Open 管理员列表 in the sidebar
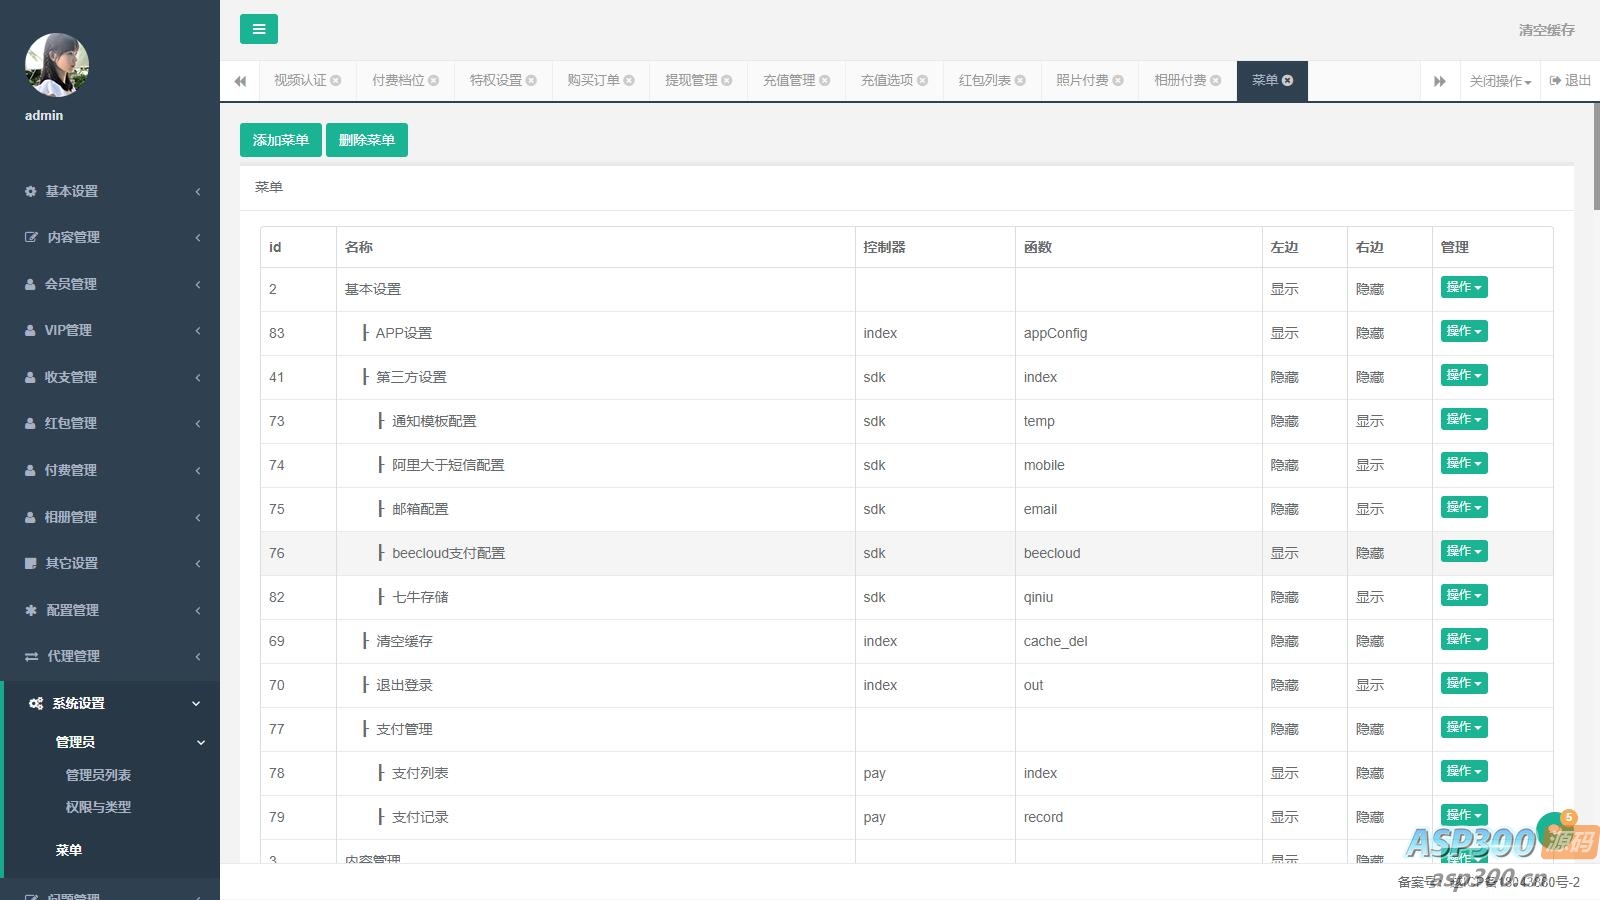The height and width of the screenshot is (900, 1600). [x=98, y=775]
